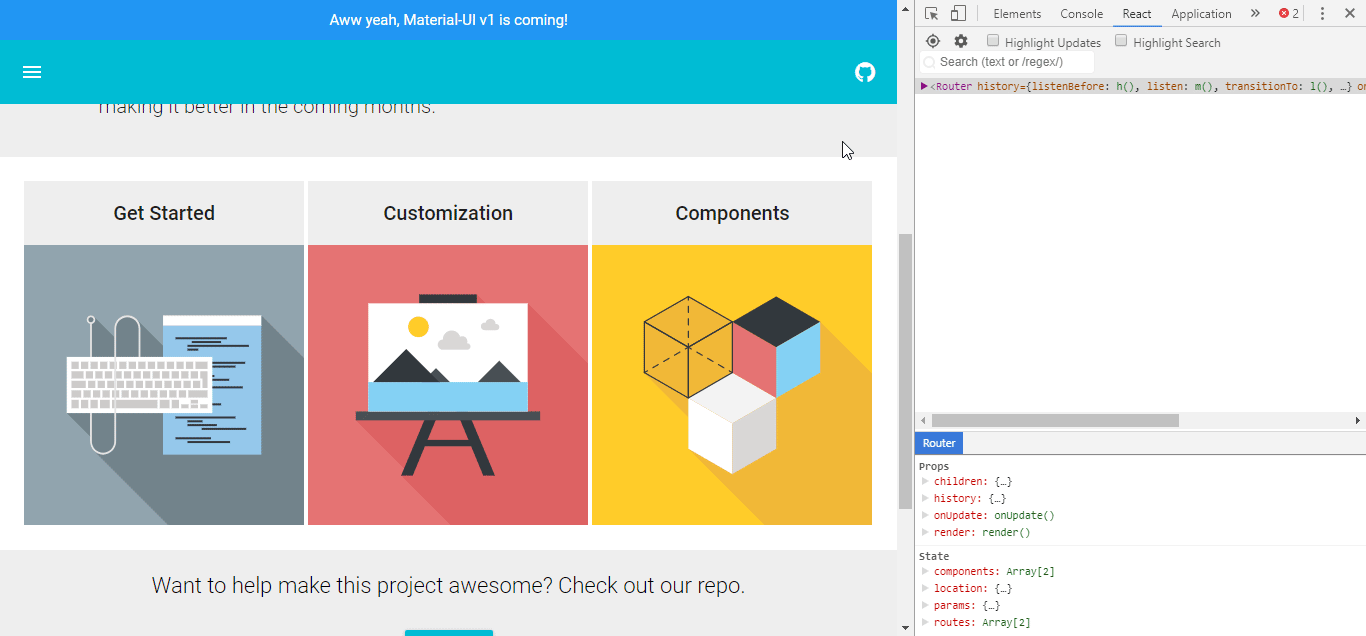This screenshot has width=1366, height=636.
Task: Focus the component search text field
Action: (x=1007, y=62)
